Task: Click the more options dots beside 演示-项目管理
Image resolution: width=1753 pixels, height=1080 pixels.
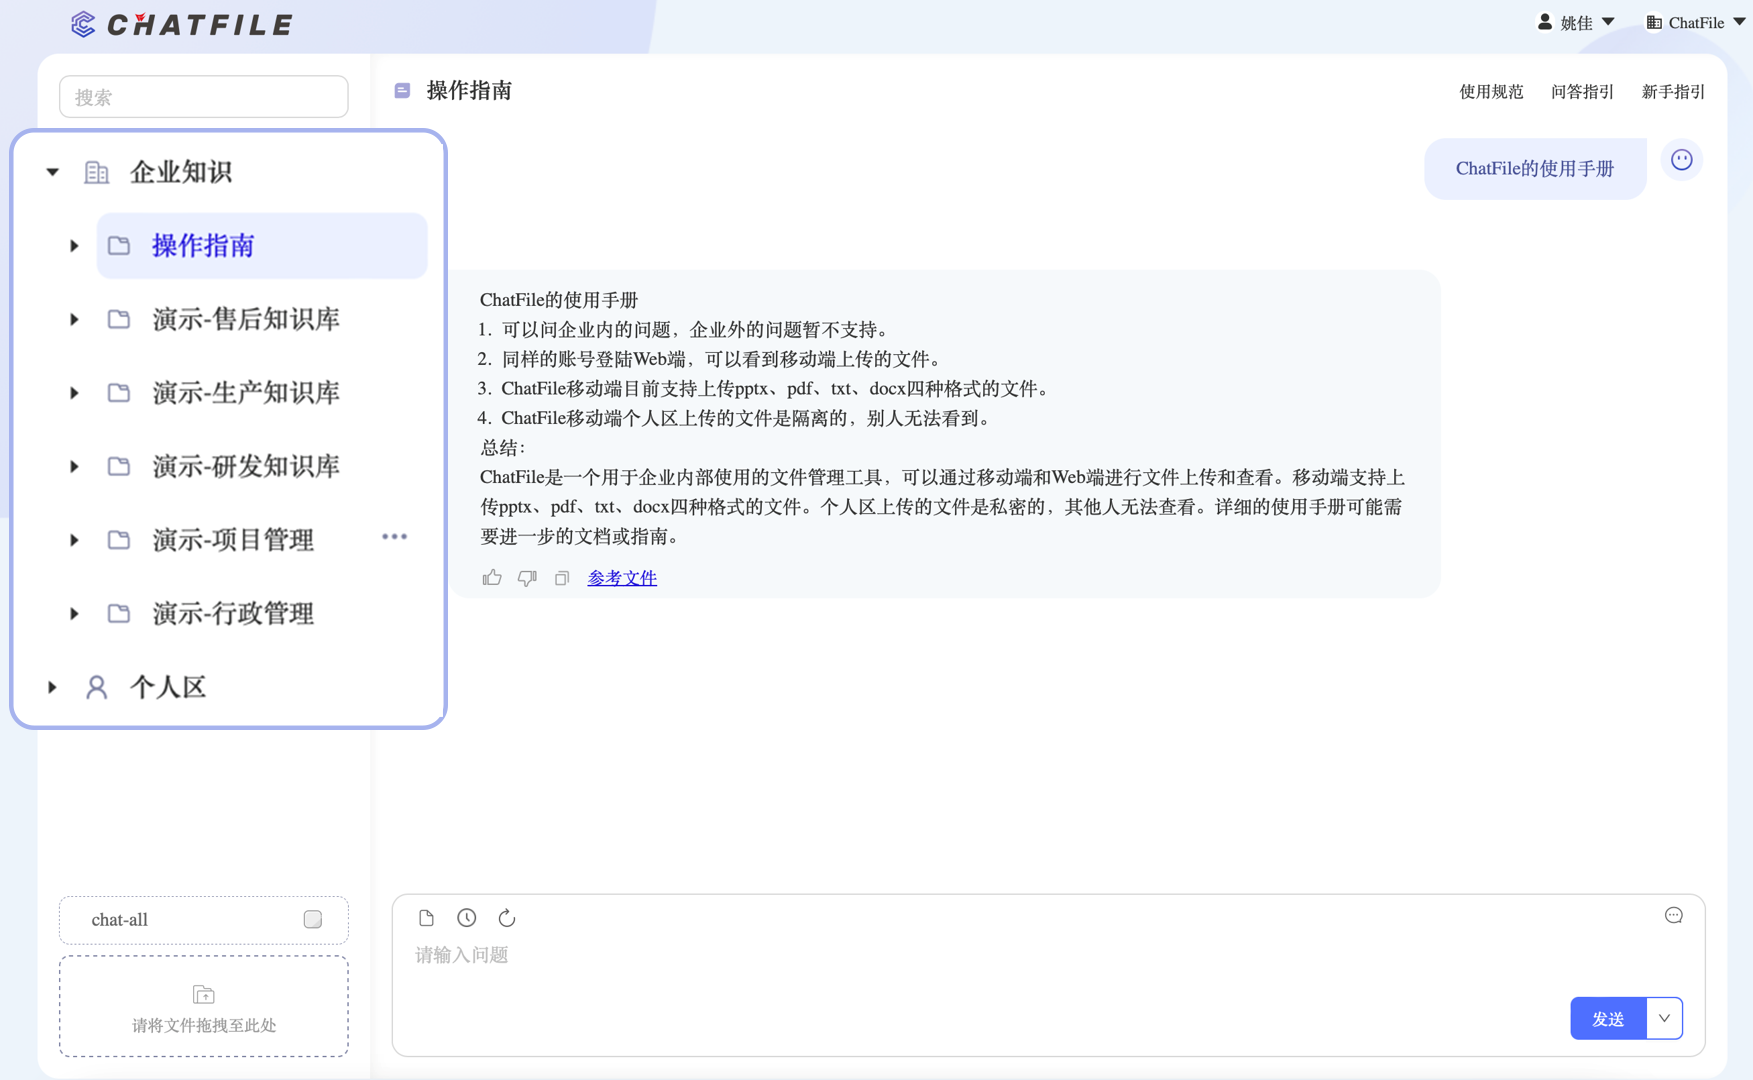Action: 394,538
